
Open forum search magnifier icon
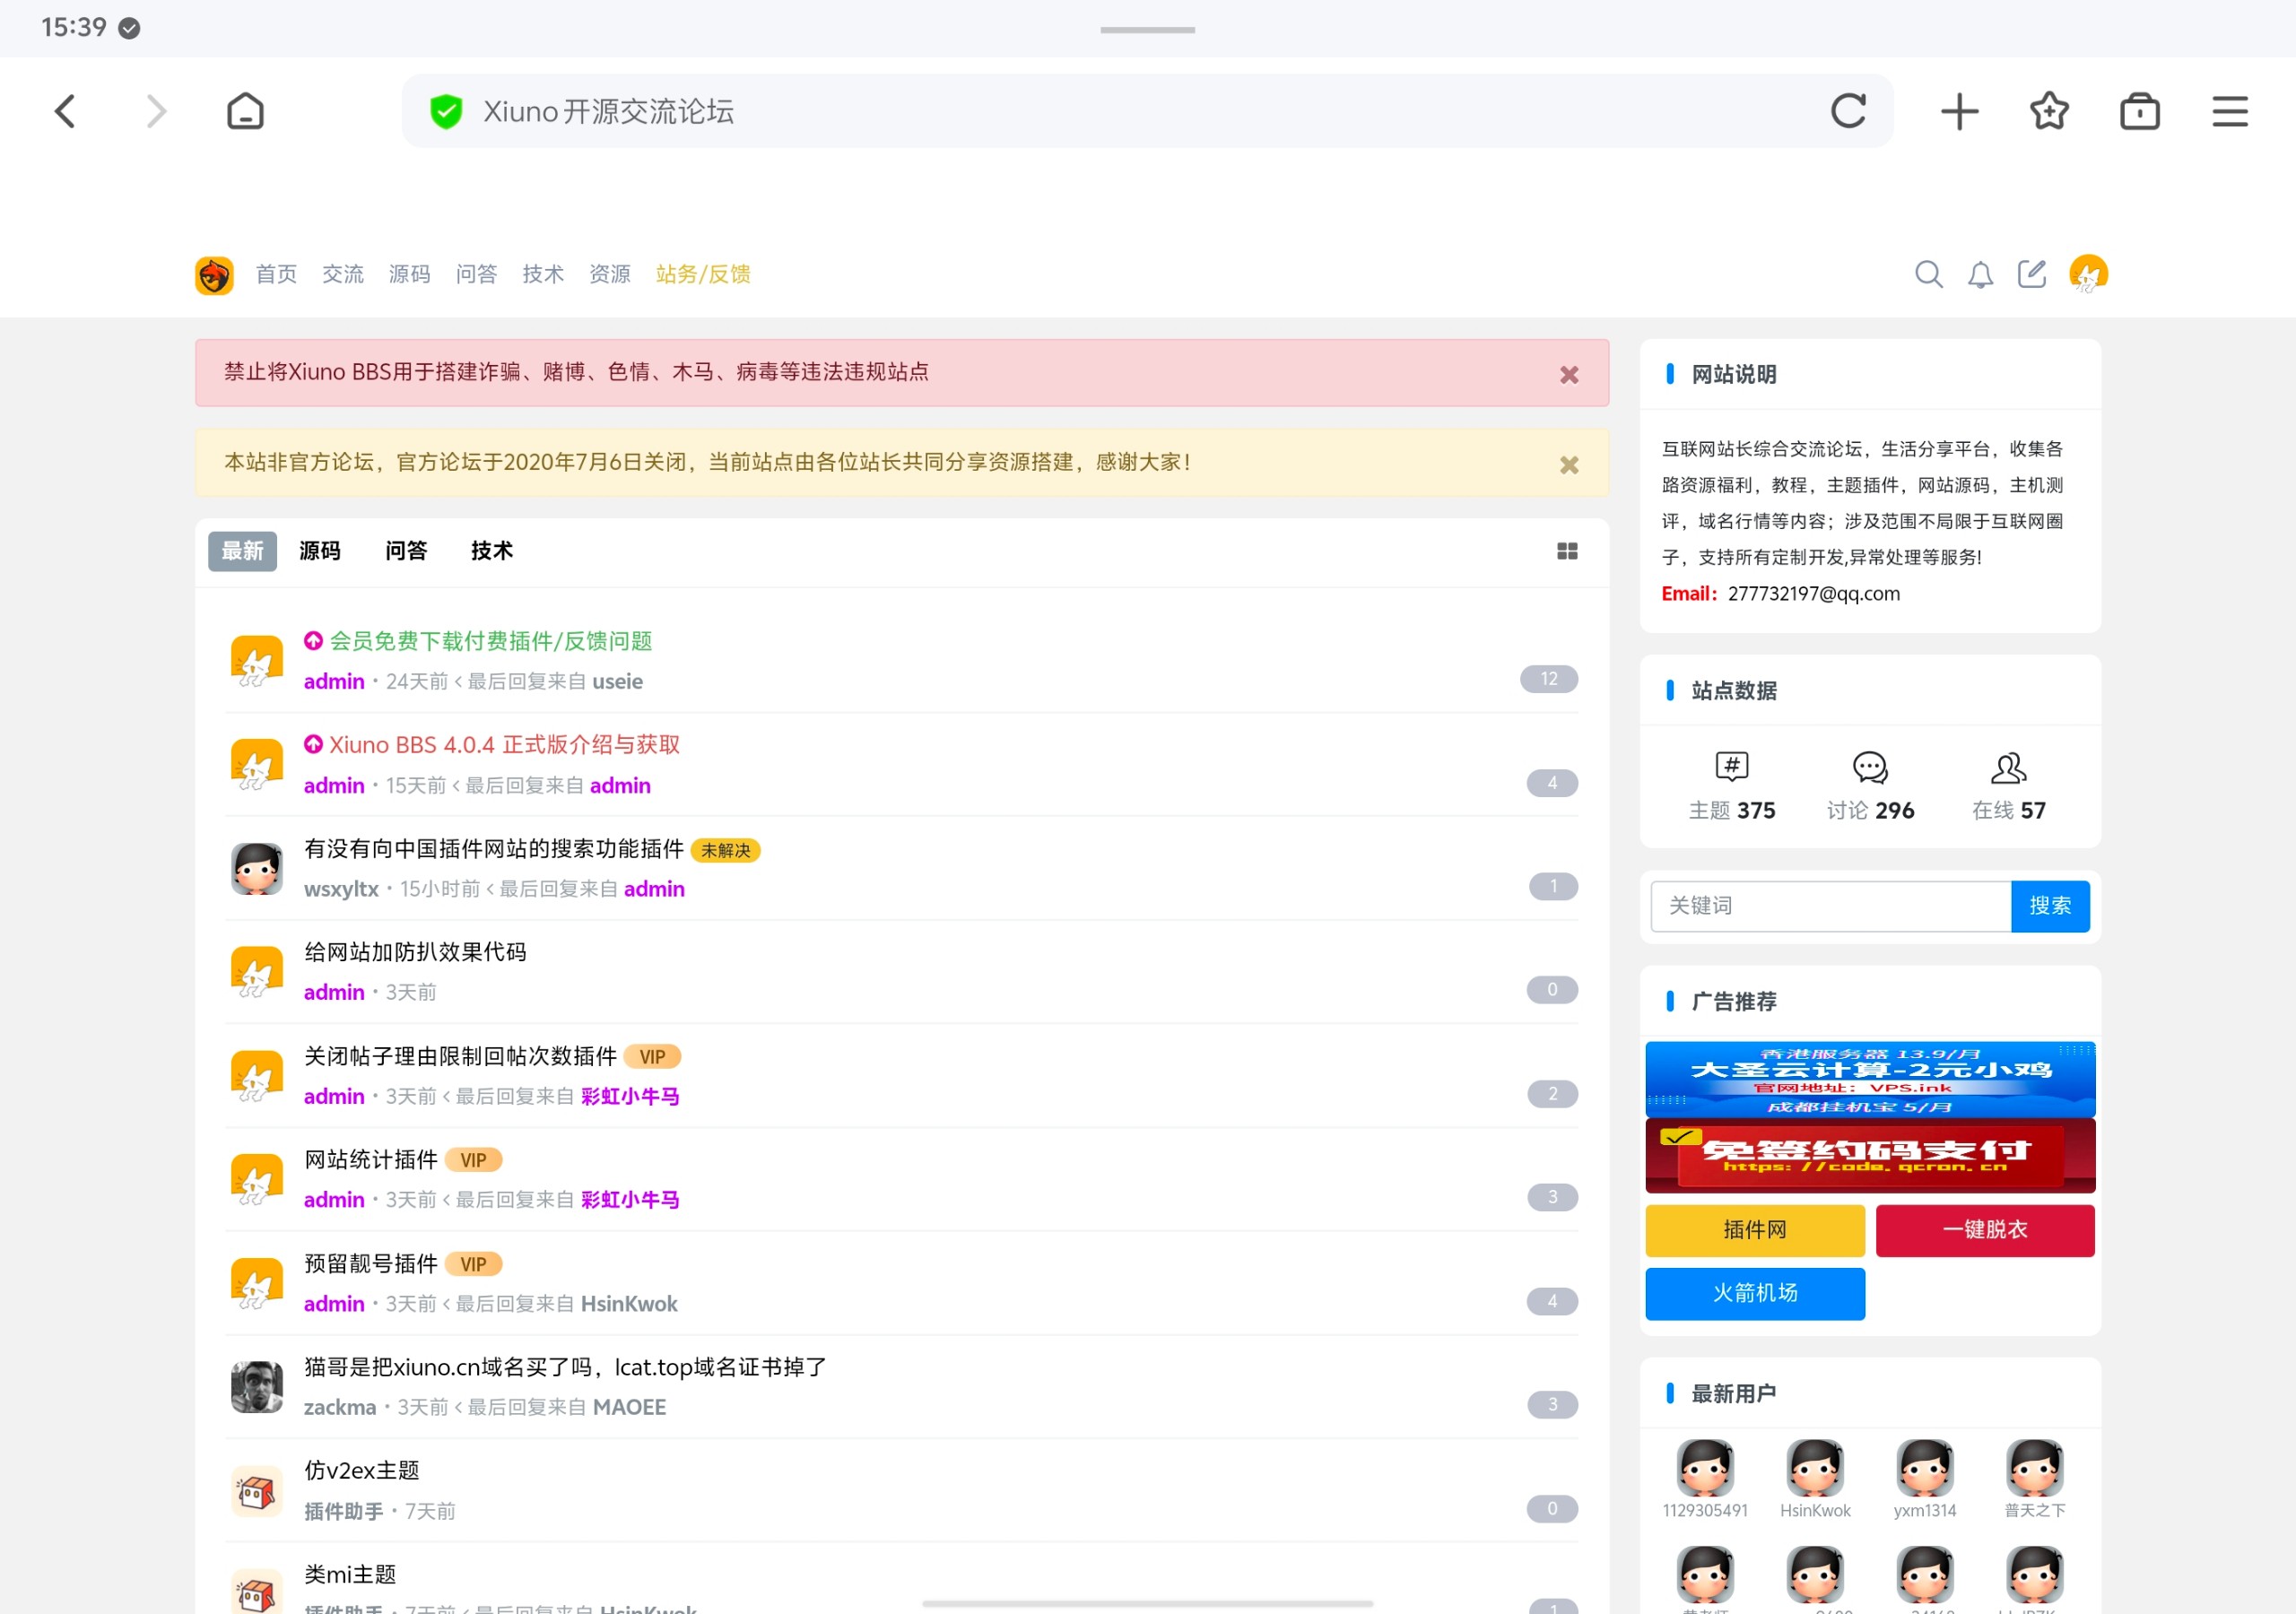1928,274
